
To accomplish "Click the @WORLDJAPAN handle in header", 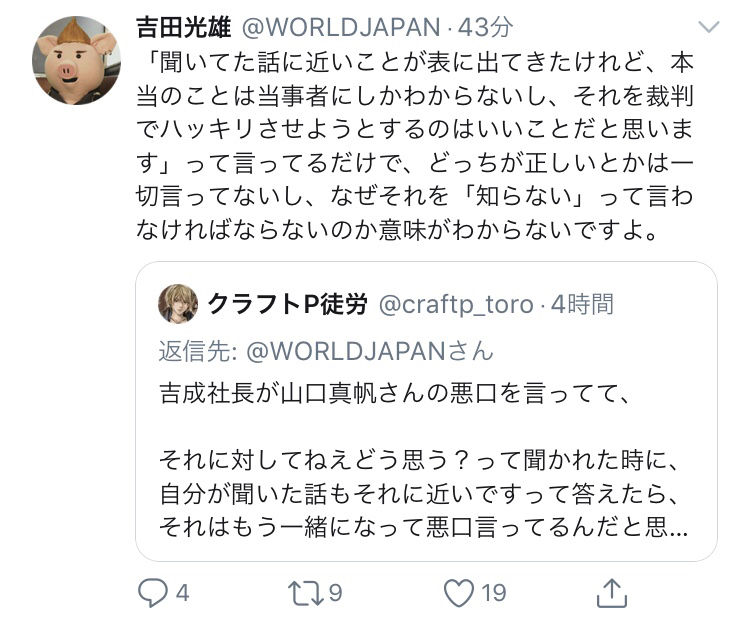I will 341,27.
